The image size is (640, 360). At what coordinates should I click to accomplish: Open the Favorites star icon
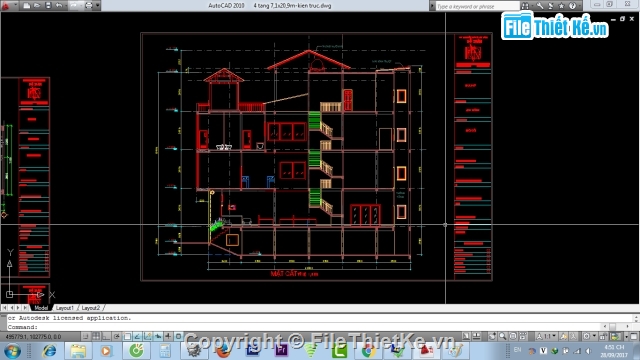tap(562, 6)
